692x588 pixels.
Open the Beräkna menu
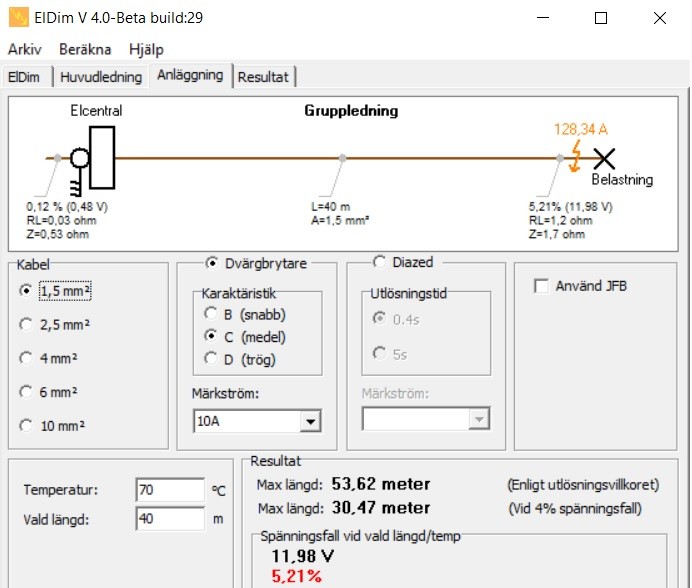point(85,49)
